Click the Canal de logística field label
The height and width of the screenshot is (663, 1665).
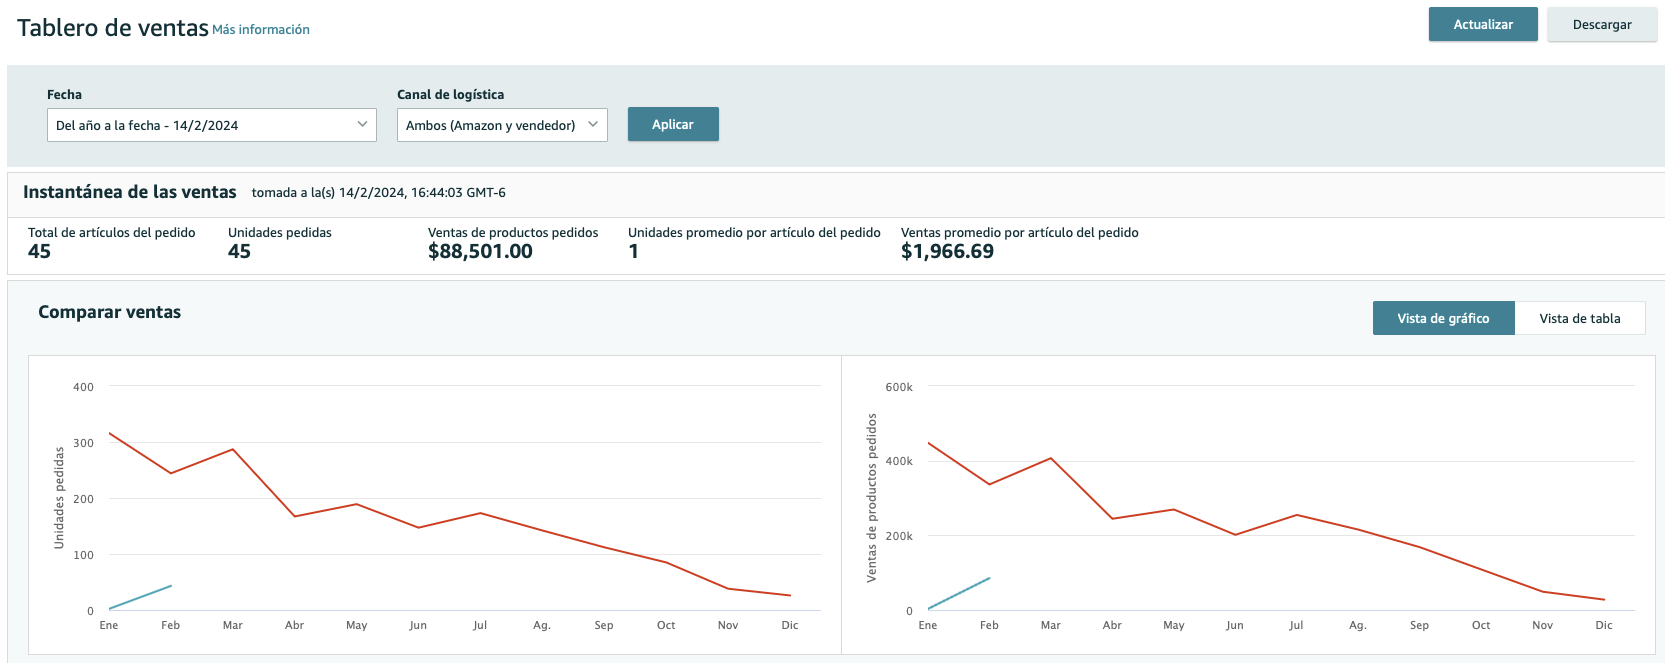[x=450, y=94]
